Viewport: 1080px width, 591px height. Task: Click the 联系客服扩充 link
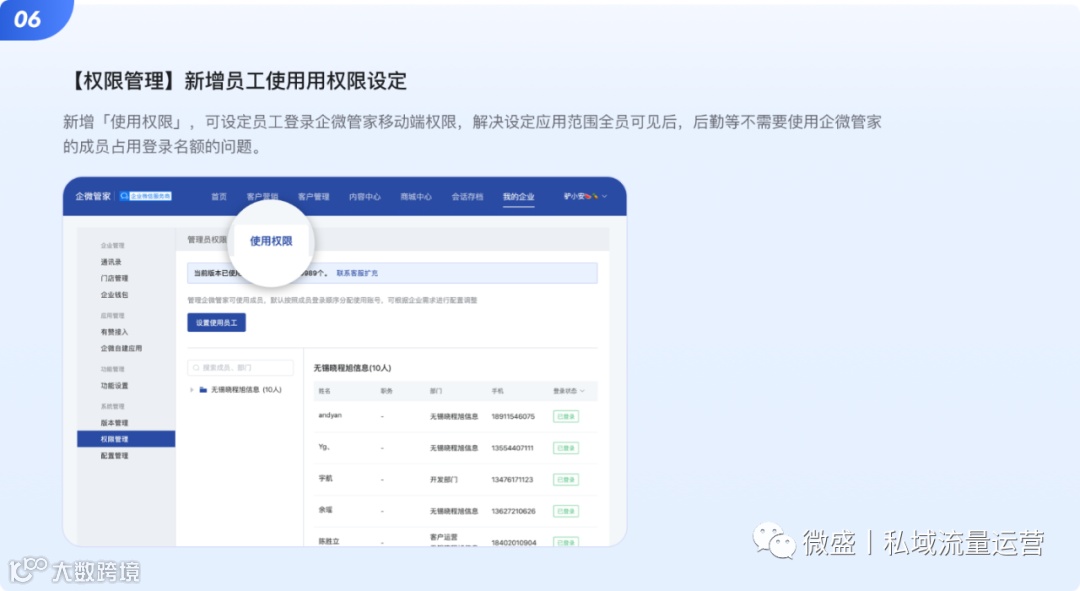click(357, 273)
